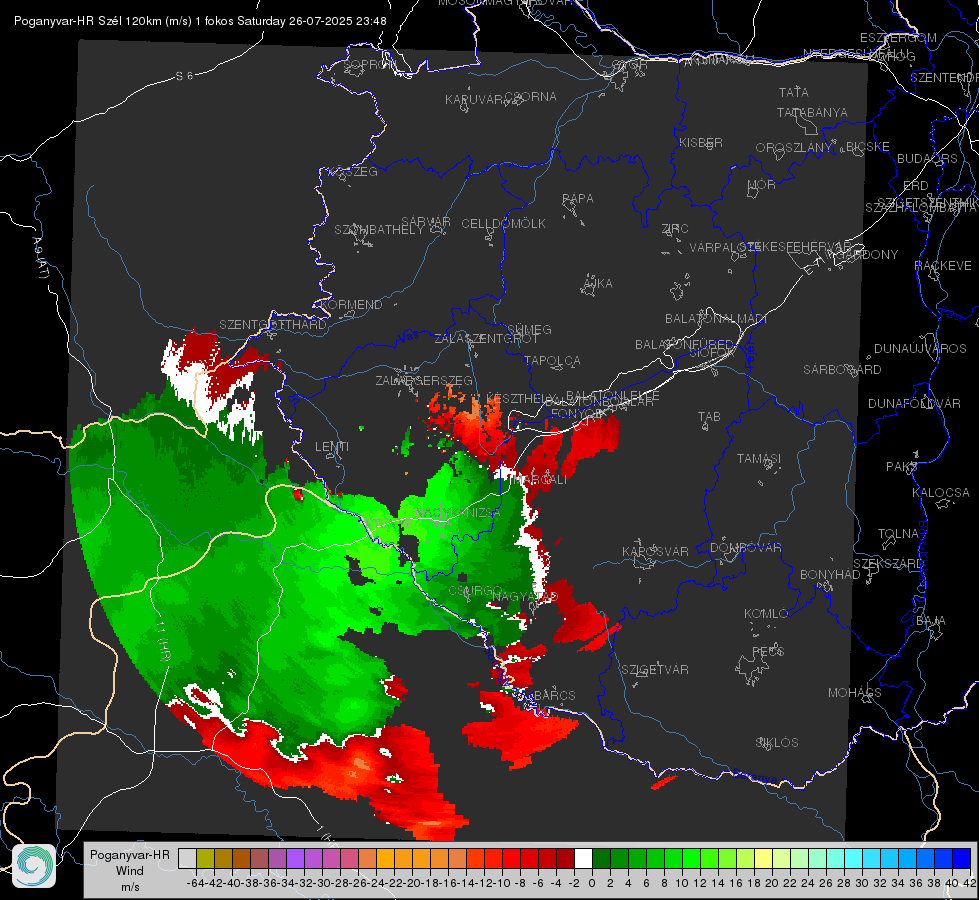This screenshot has width=979, height=900.
Task: Choose the brown swatch between -40 and -38
Action: (241, 859)
